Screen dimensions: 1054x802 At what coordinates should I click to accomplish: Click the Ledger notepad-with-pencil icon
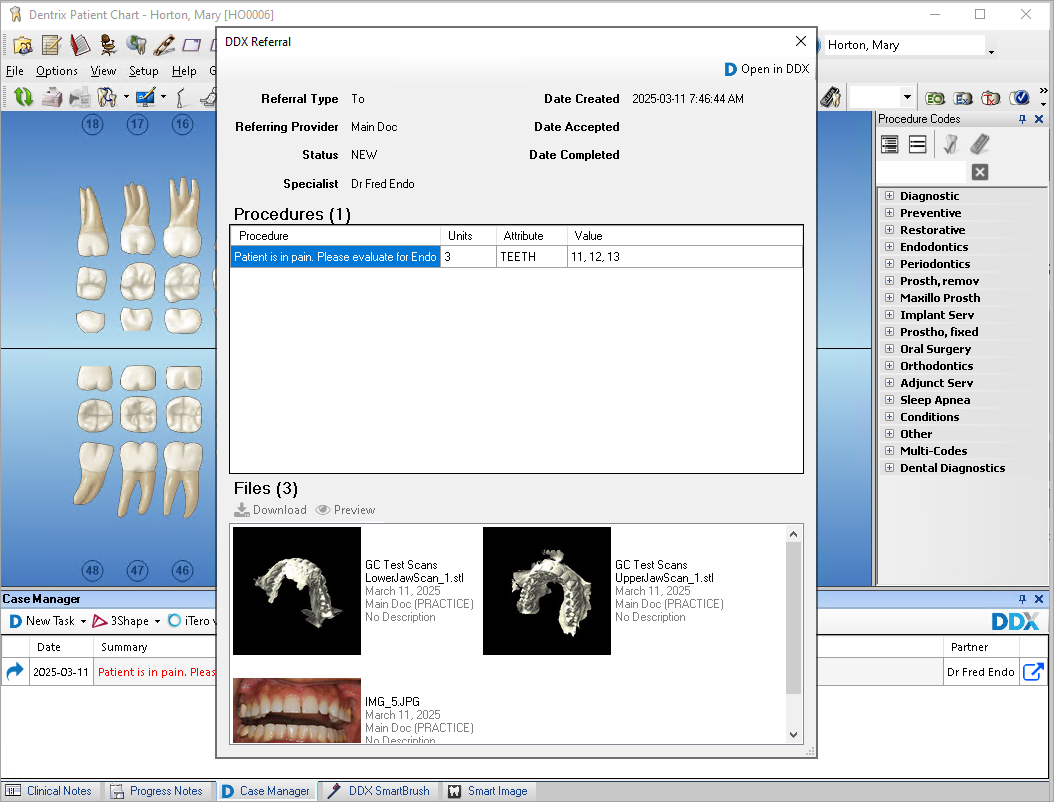point(51,45)
